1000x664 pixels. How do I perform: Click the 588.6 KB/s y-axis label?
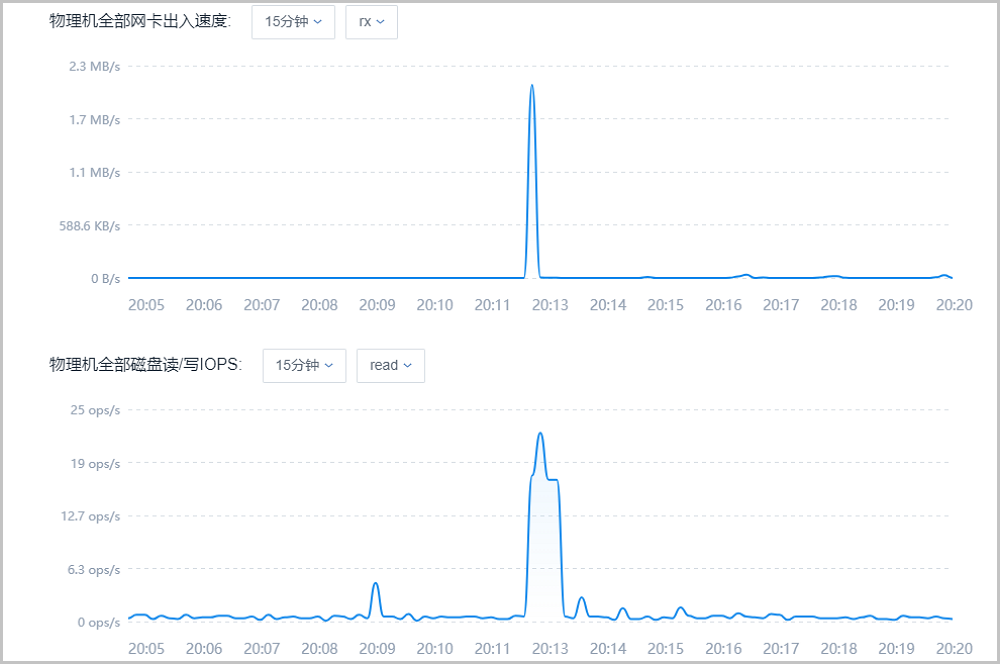point(89,226)
